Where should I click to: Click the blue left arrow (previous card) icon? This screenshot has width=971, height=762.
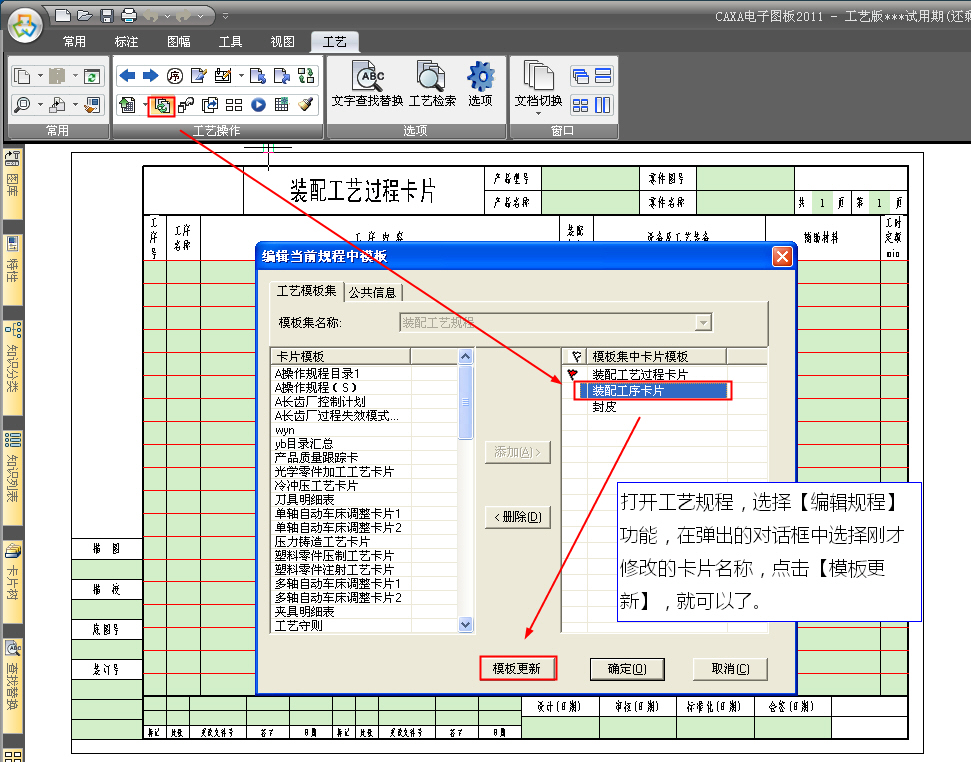127,75
